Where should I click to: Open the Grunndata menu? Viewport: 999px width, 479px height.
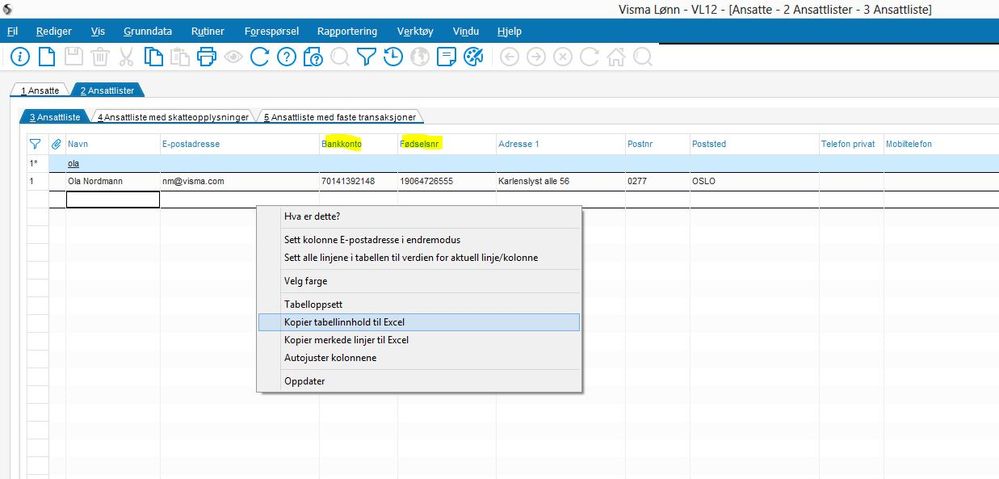click(x=148, y=31)
